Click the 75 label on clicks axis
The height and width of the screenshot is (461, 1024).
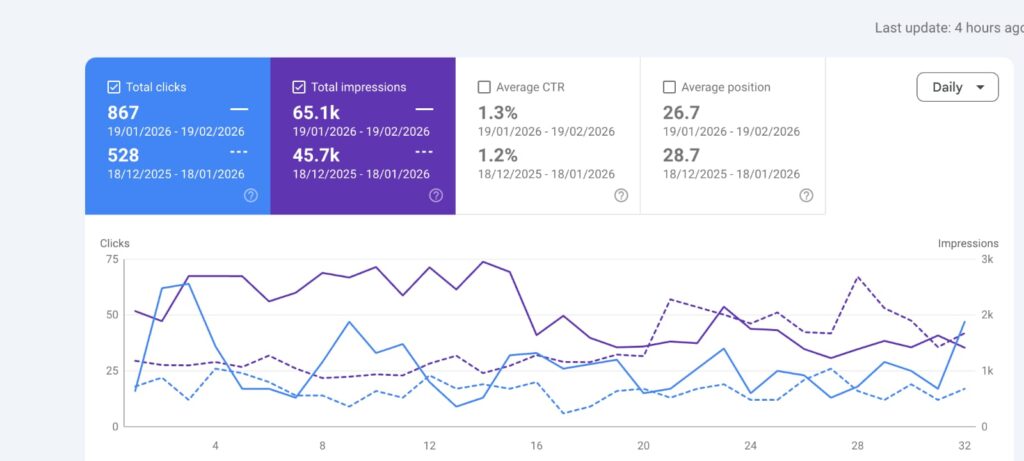112,259
